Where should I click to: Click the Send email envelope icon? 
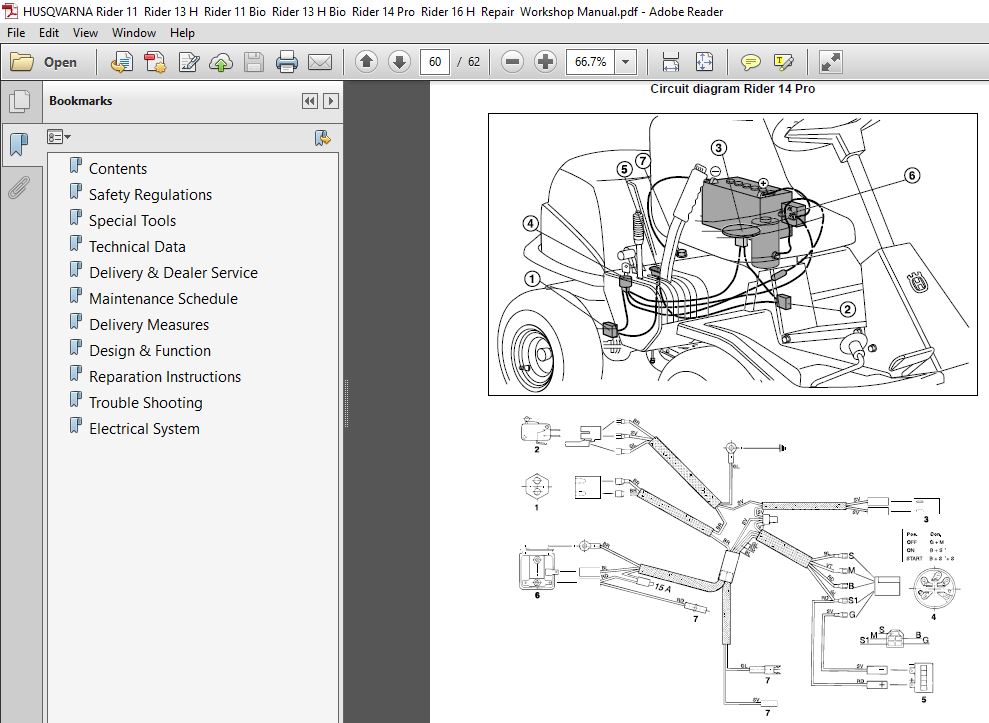[x=320, y=62]
